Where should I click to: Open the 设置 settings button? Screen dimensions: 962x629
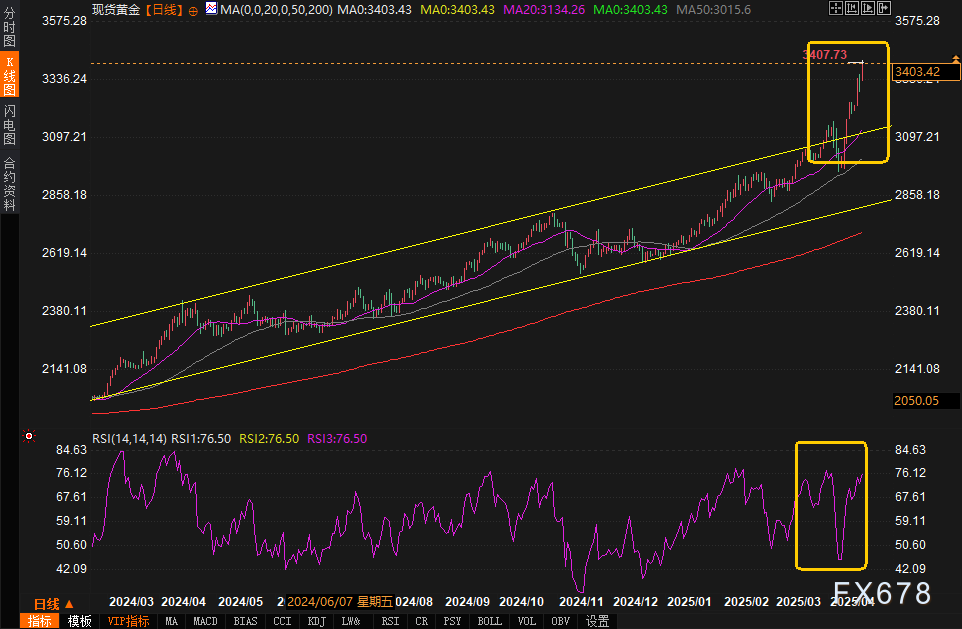(x=597, y=621)
